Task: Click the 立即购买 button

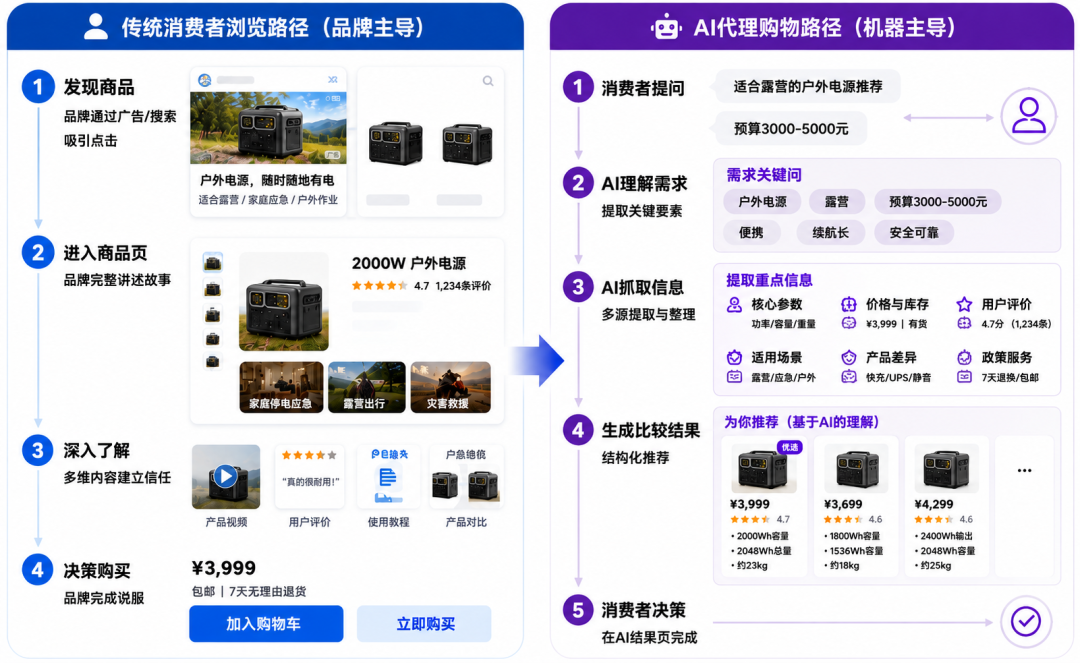Action: click(x=424, y=624)
